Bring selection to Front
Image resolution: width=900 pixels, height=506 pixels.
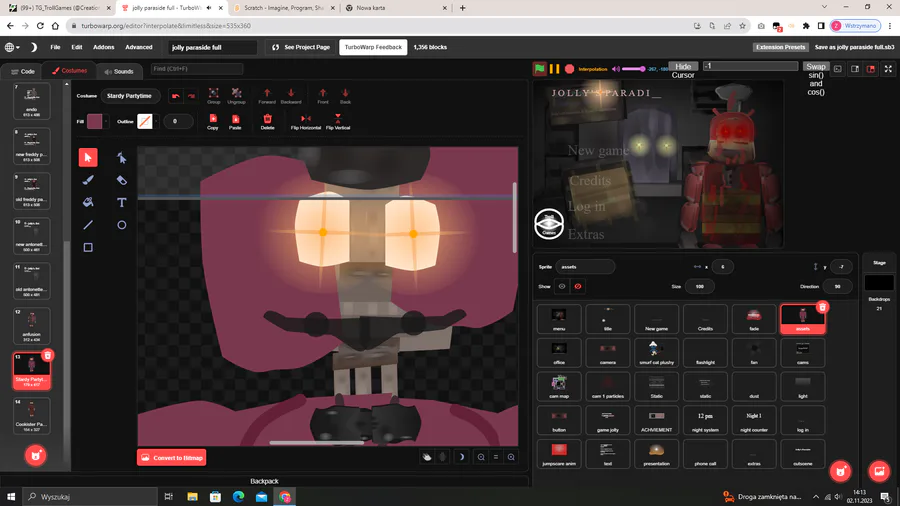pyautogui.click(x=323, y=96)
